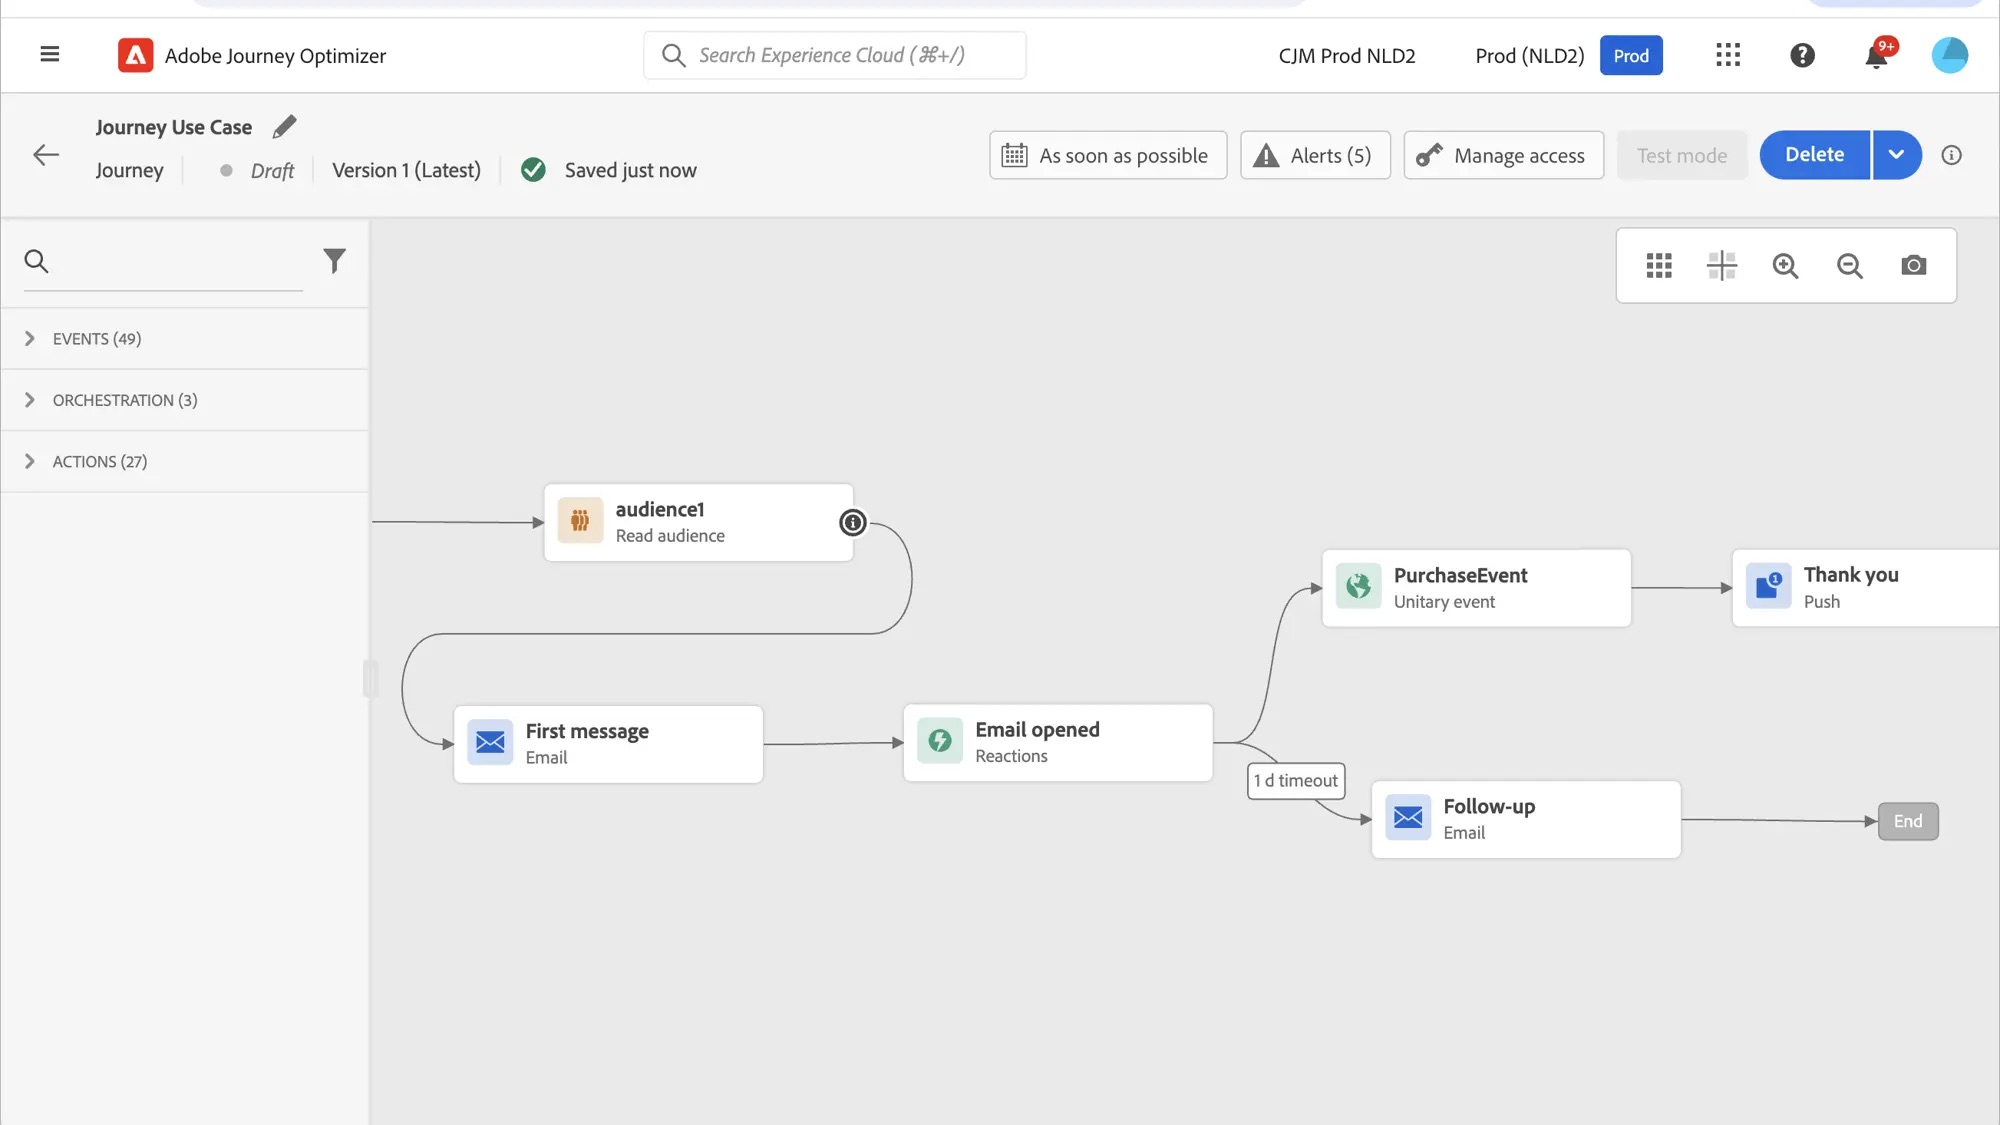Viewport: 2000px width, 1125px height.
Task: Open Alerts (5) from the header
Action: click(x=1315, y=155)
